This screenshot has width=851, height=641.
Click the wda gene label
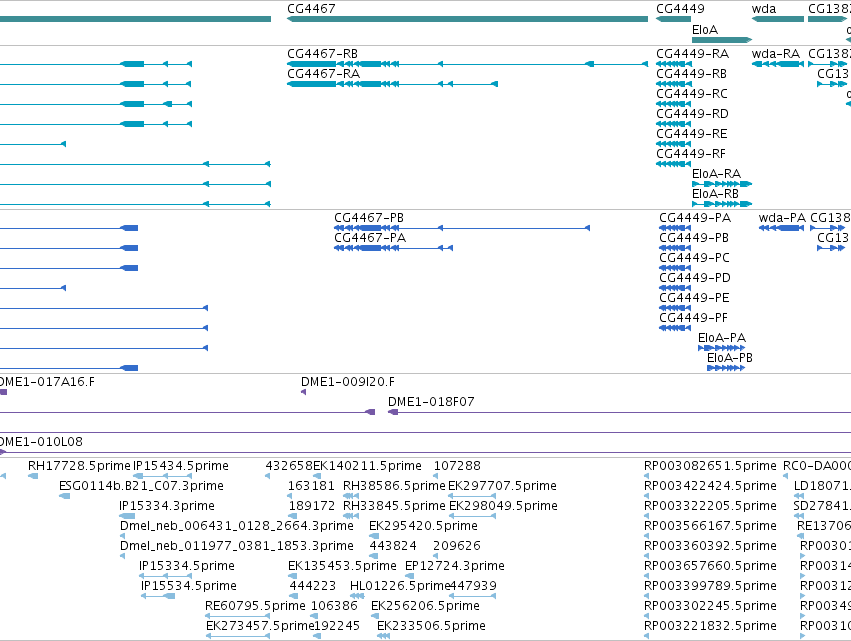[764, 9]
